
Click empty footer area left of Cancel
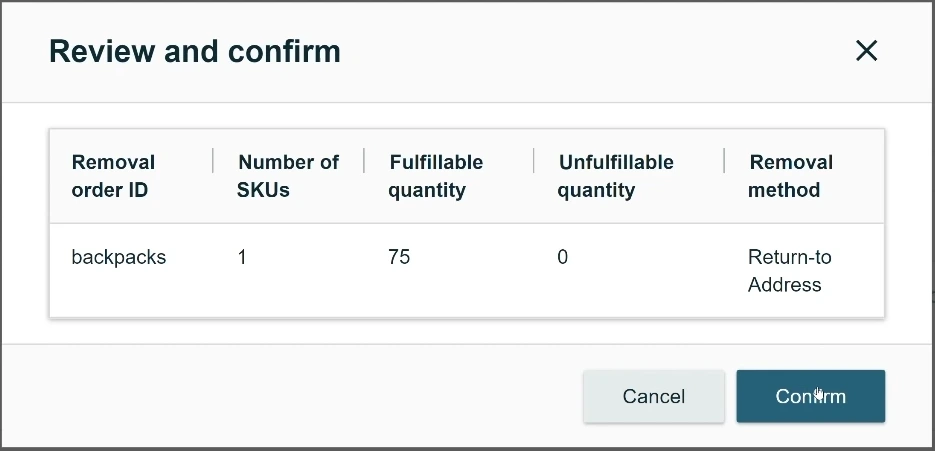pos(300,396)
